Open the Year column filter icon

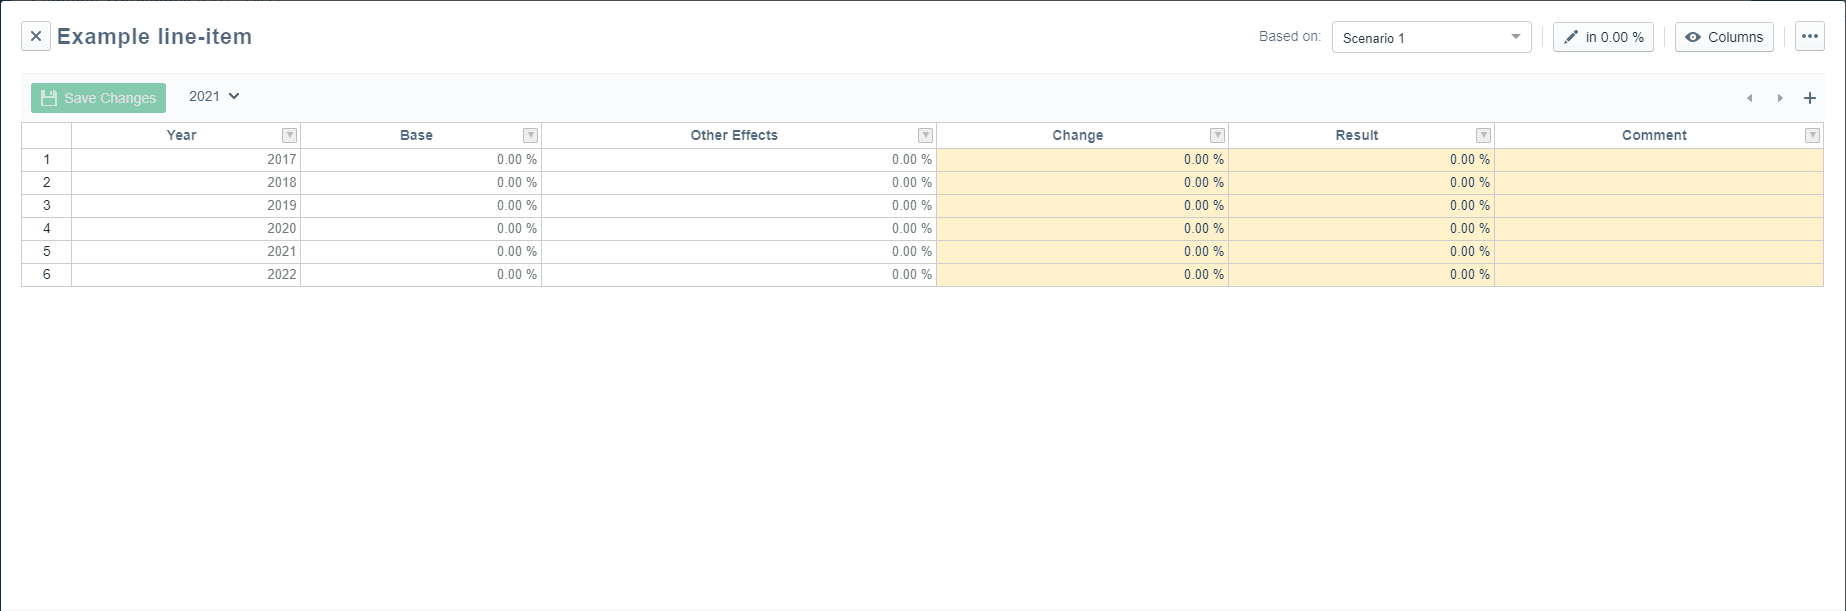click(x=289, y=136)
